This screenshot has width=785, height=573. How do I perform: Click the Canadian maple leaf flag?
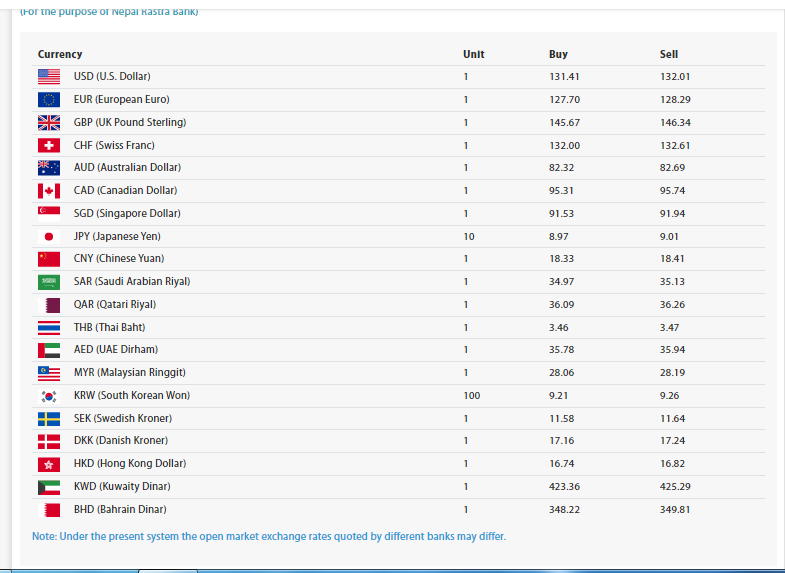(x=49, y=191)
